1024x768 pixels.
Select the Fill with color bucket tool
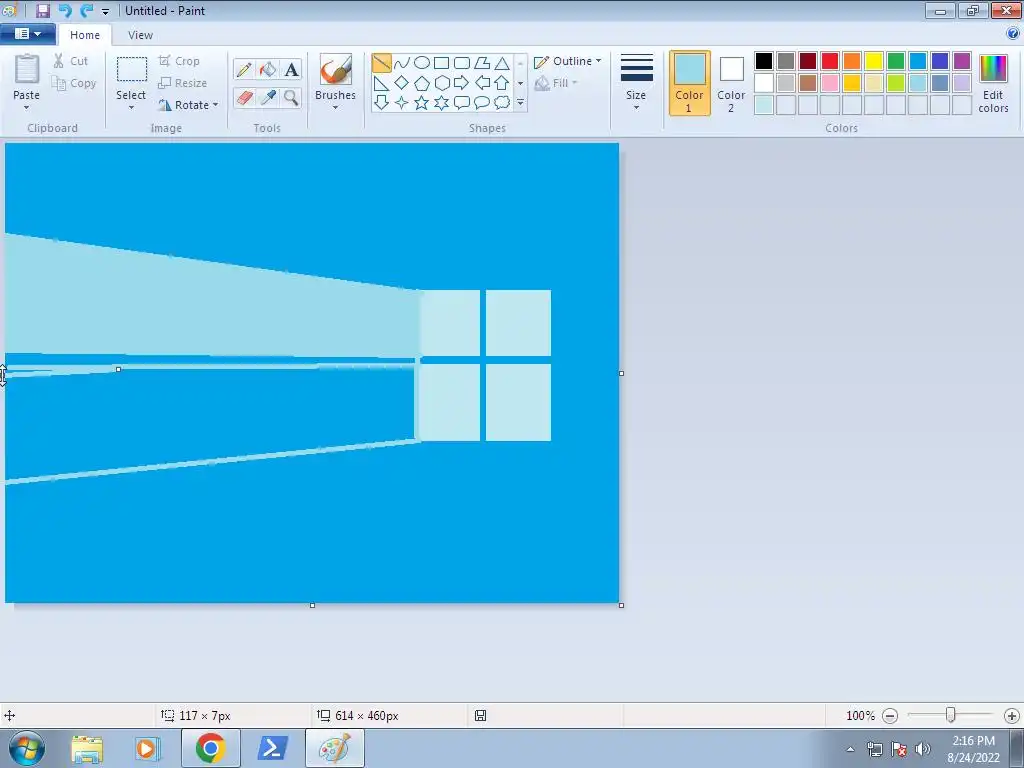pyautogui.click(x=268, y=69)
